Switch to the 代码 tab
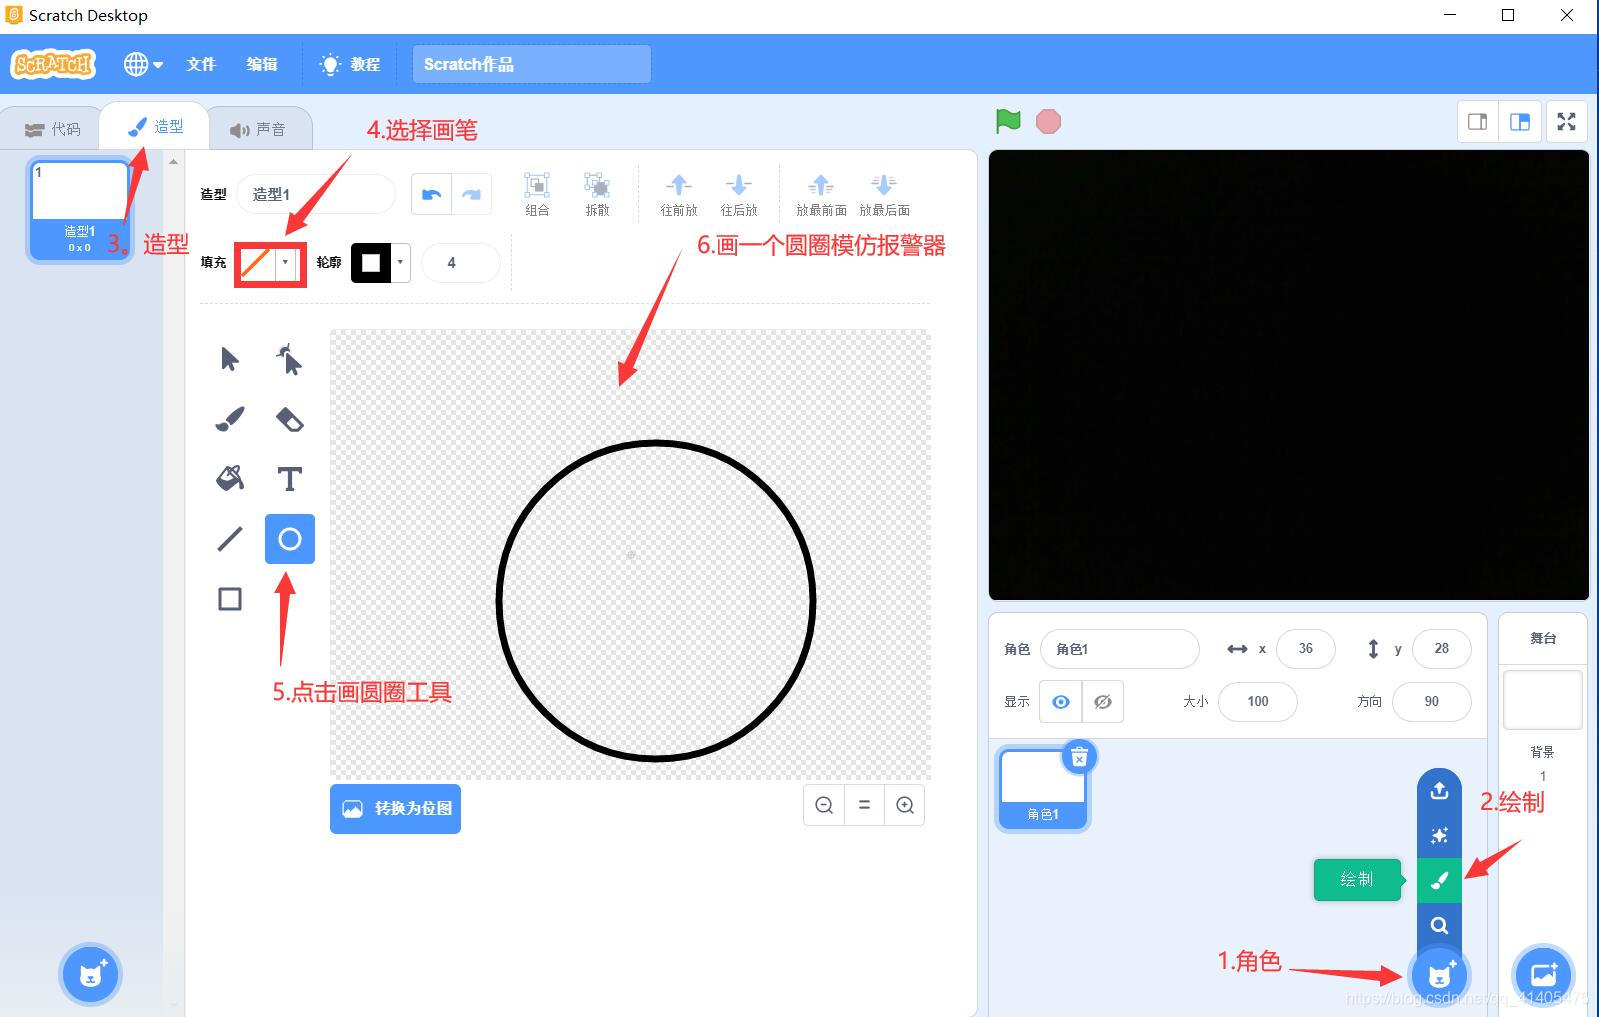The image size is (1599, 1017). (x=52, y=129)
